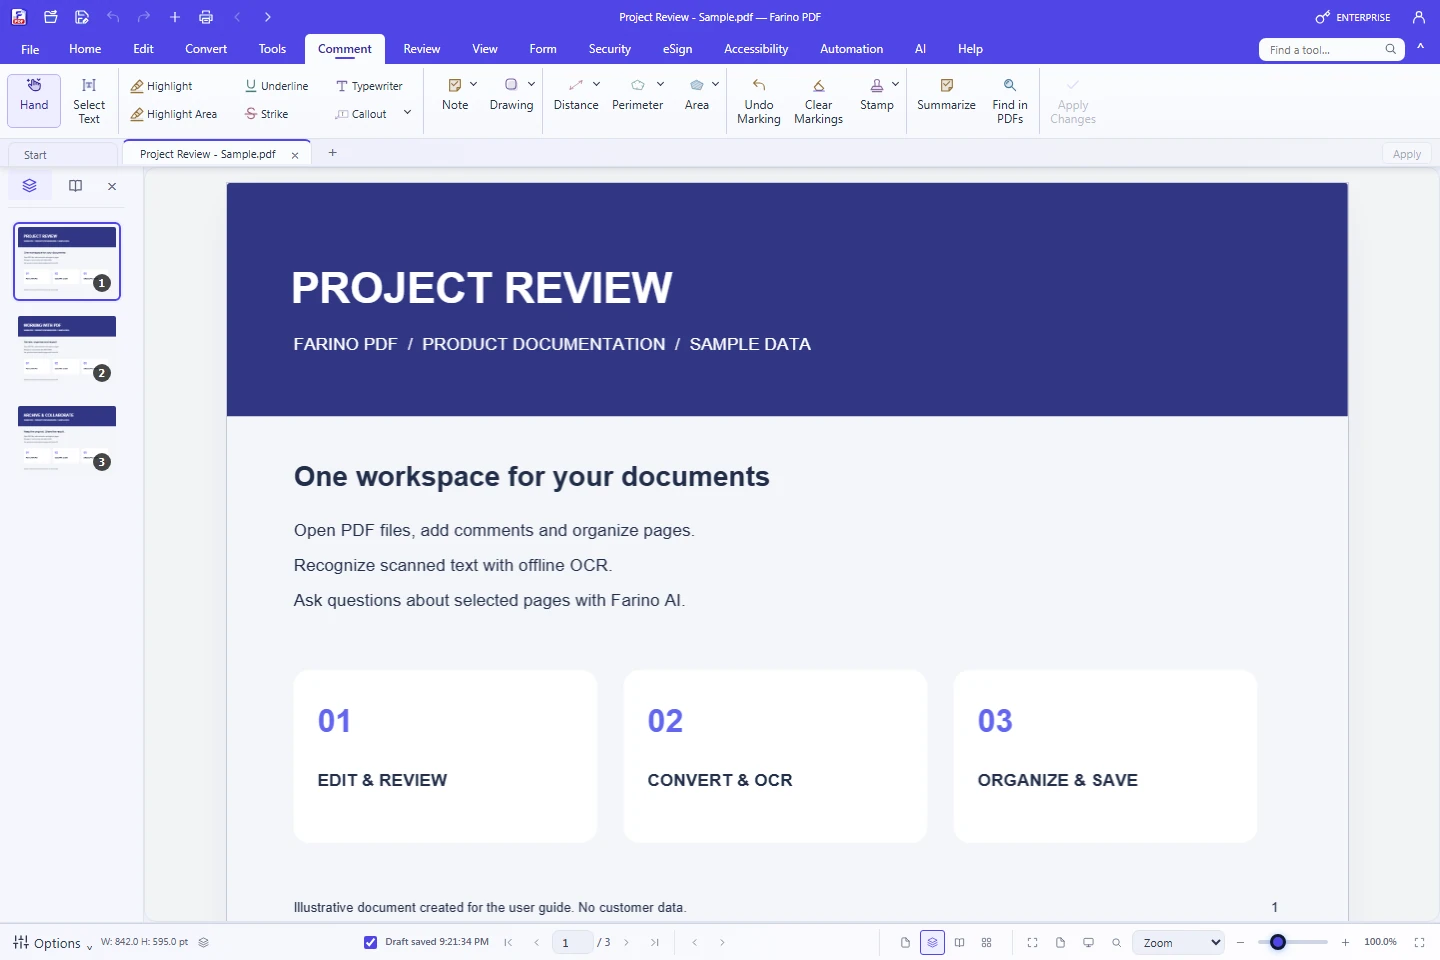Viewport: 1440px width, 960px height.
Task: Switch to two-page view mode
Action: 959,942
